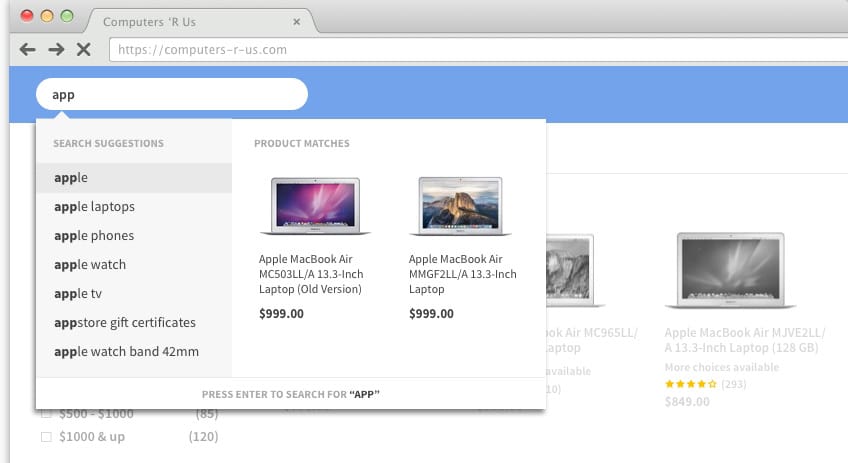The width and height of the screenshot is (848, 463).
Task: Click the URL address bar
Action: click(478, 50)
